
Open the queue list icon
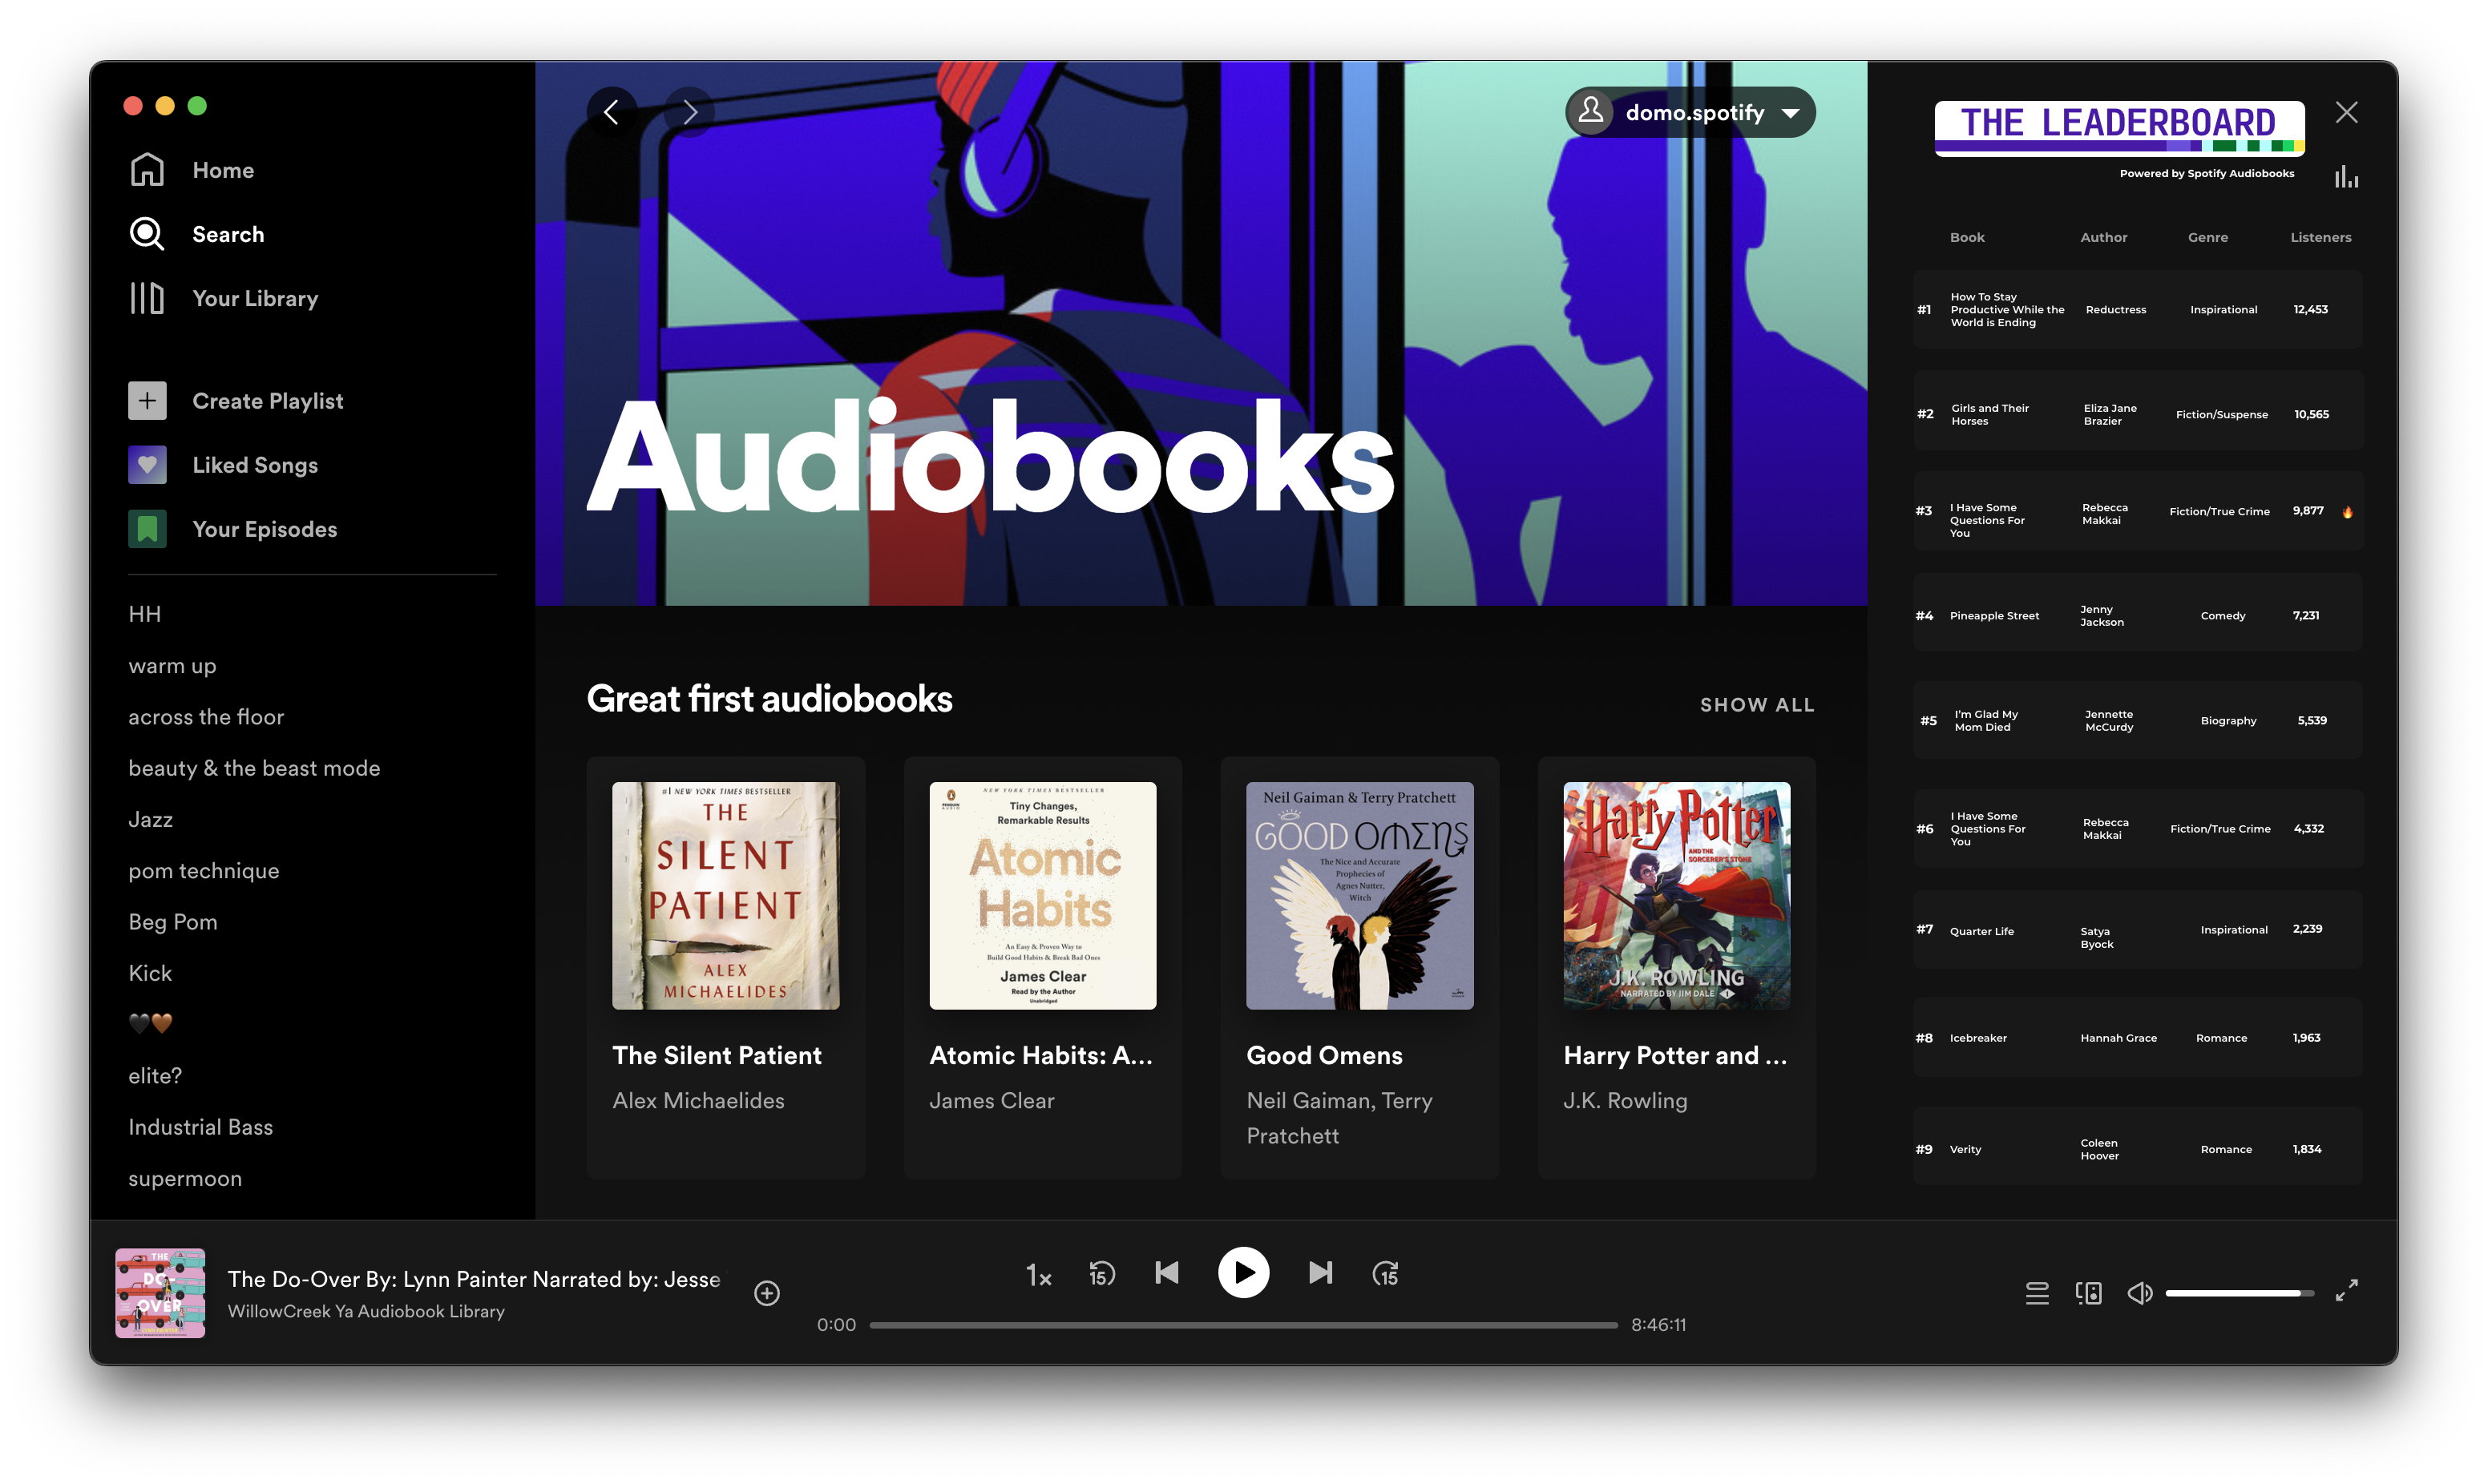pos(2037,1293)
